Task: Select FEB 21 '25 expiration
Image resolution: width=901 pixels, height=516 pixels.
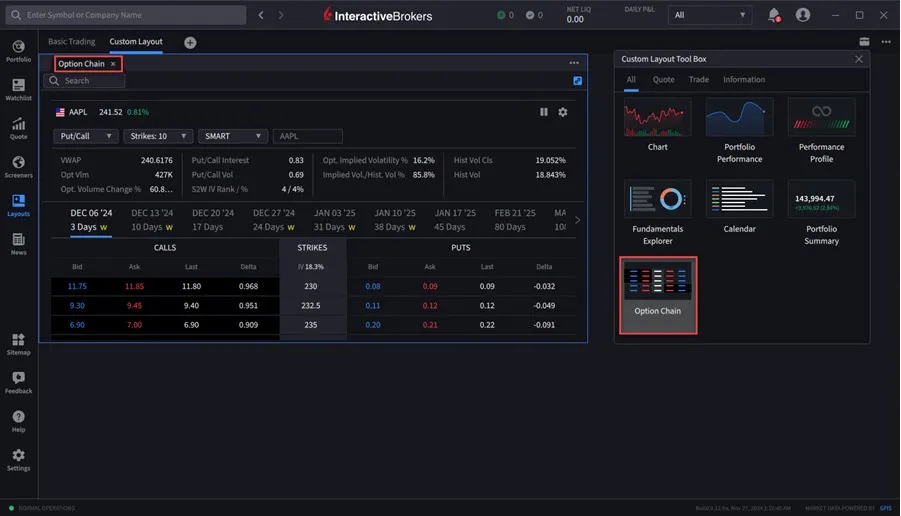Action: (515, 220)
